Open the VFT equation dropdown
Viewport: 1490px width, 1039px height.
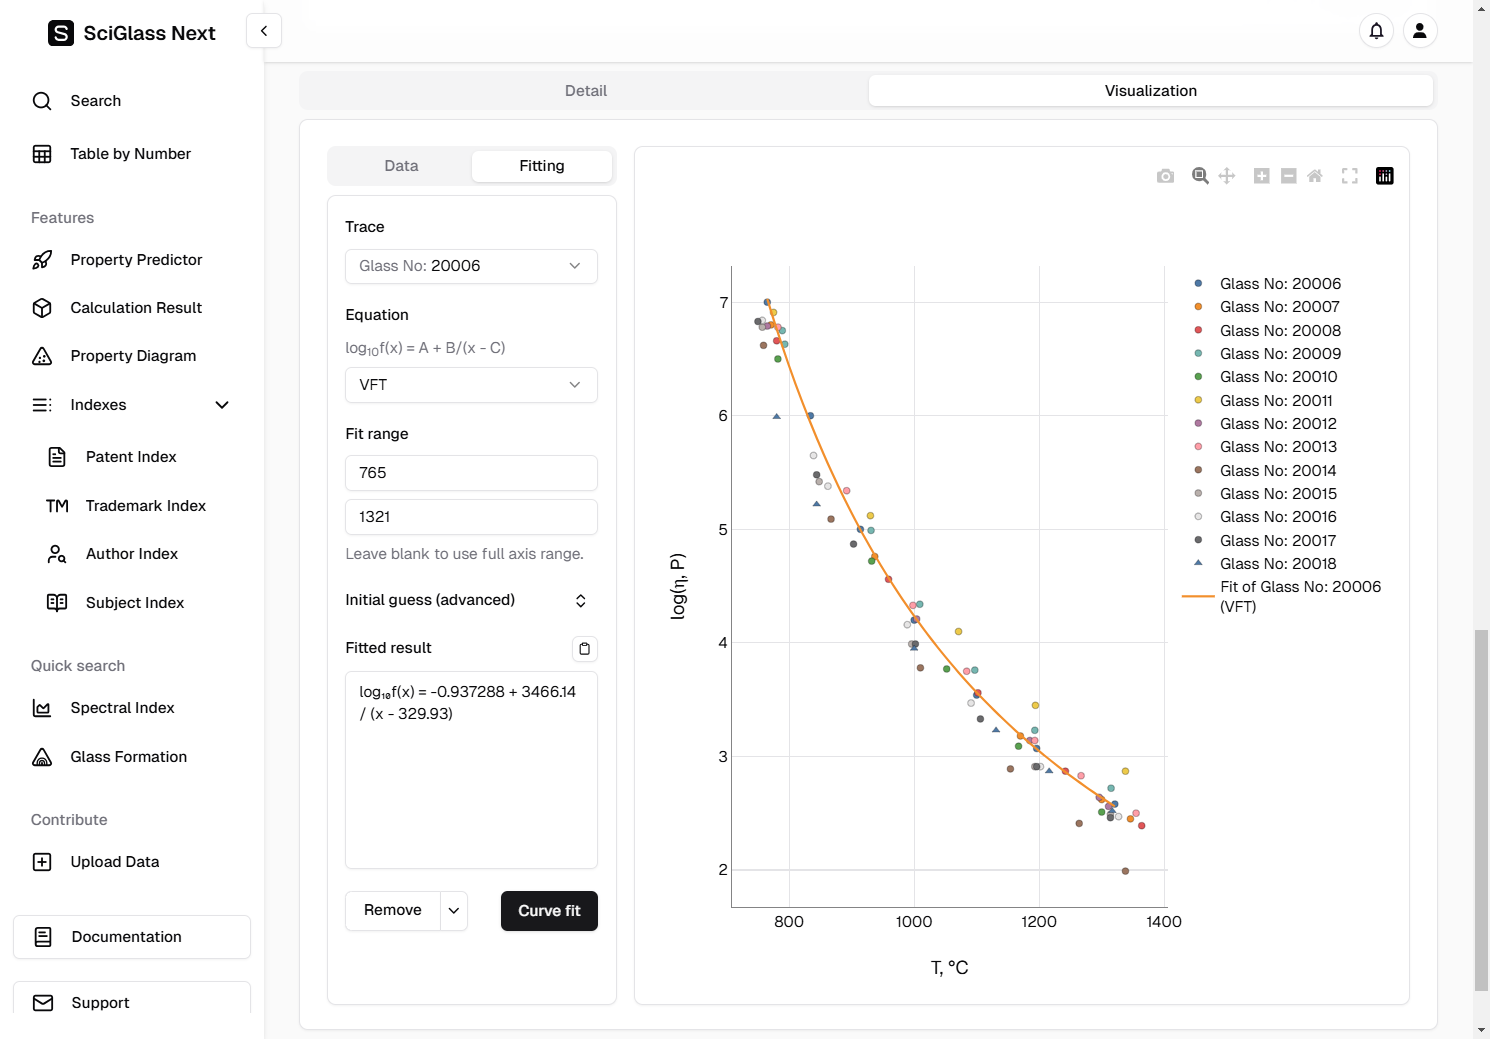[x=471, y=385]
